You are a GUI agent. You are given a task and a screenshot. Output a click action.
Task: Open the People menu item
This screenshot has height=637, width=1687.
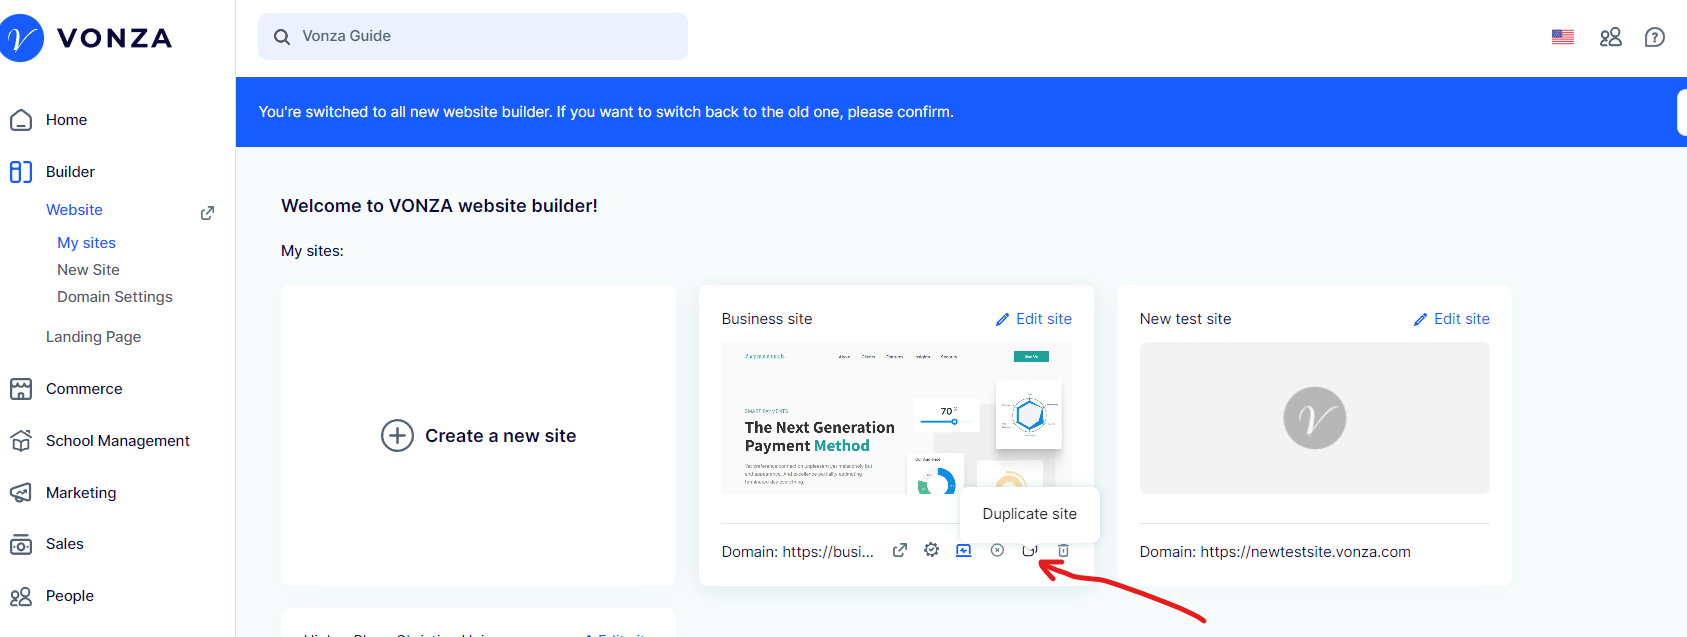70,596
